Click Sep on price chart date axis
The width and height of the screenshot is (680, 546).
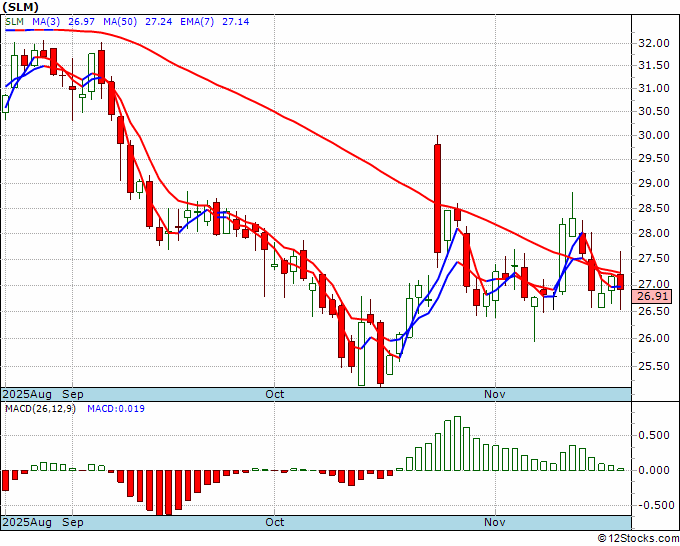pos(73,394)
